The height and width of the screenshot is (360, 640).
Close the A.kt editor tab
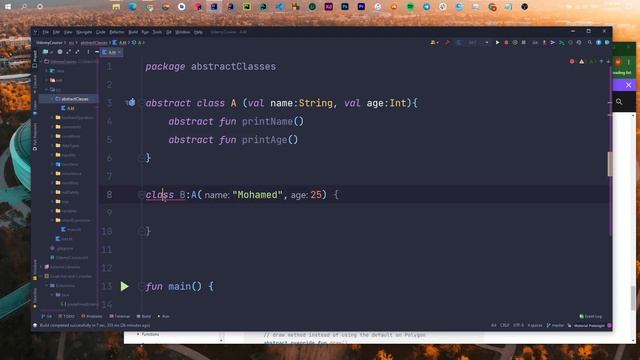point(119,52)
